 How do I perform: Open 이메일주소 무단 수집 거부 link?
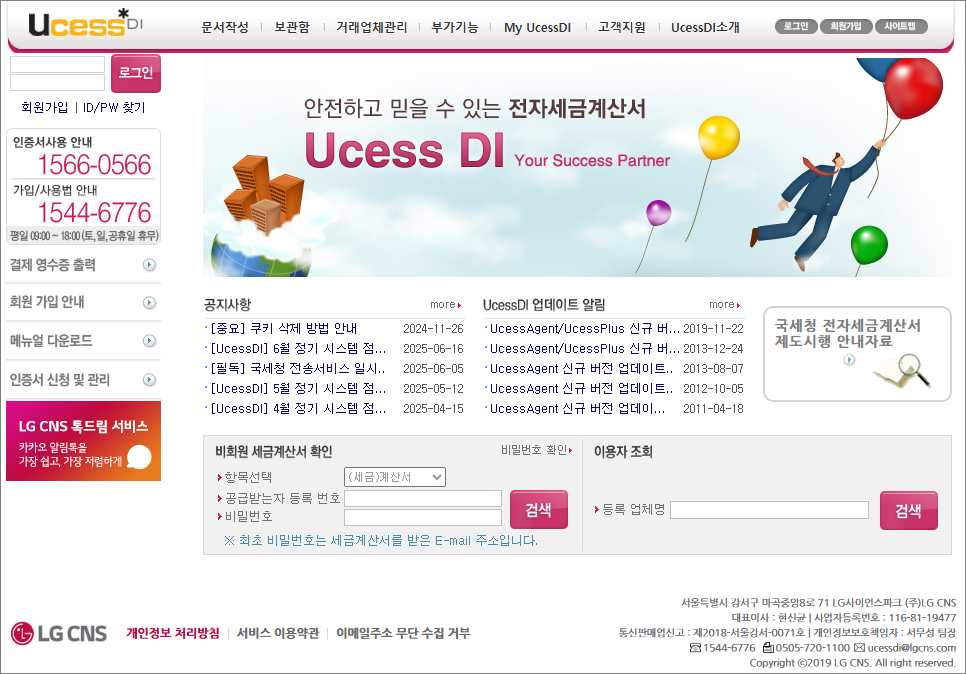(403, 633)
